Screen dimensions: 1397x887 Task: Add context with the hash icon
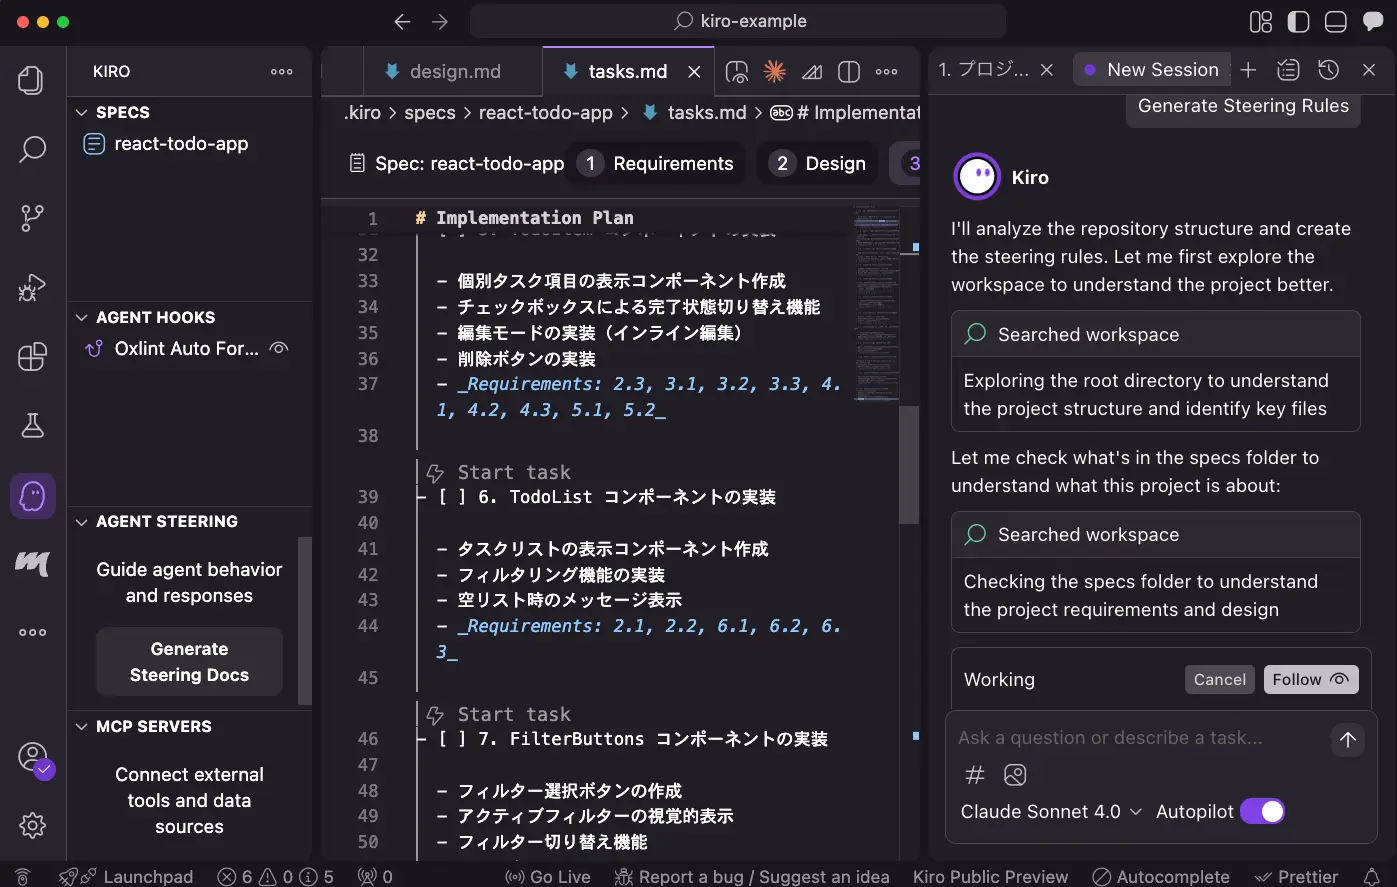975,775
